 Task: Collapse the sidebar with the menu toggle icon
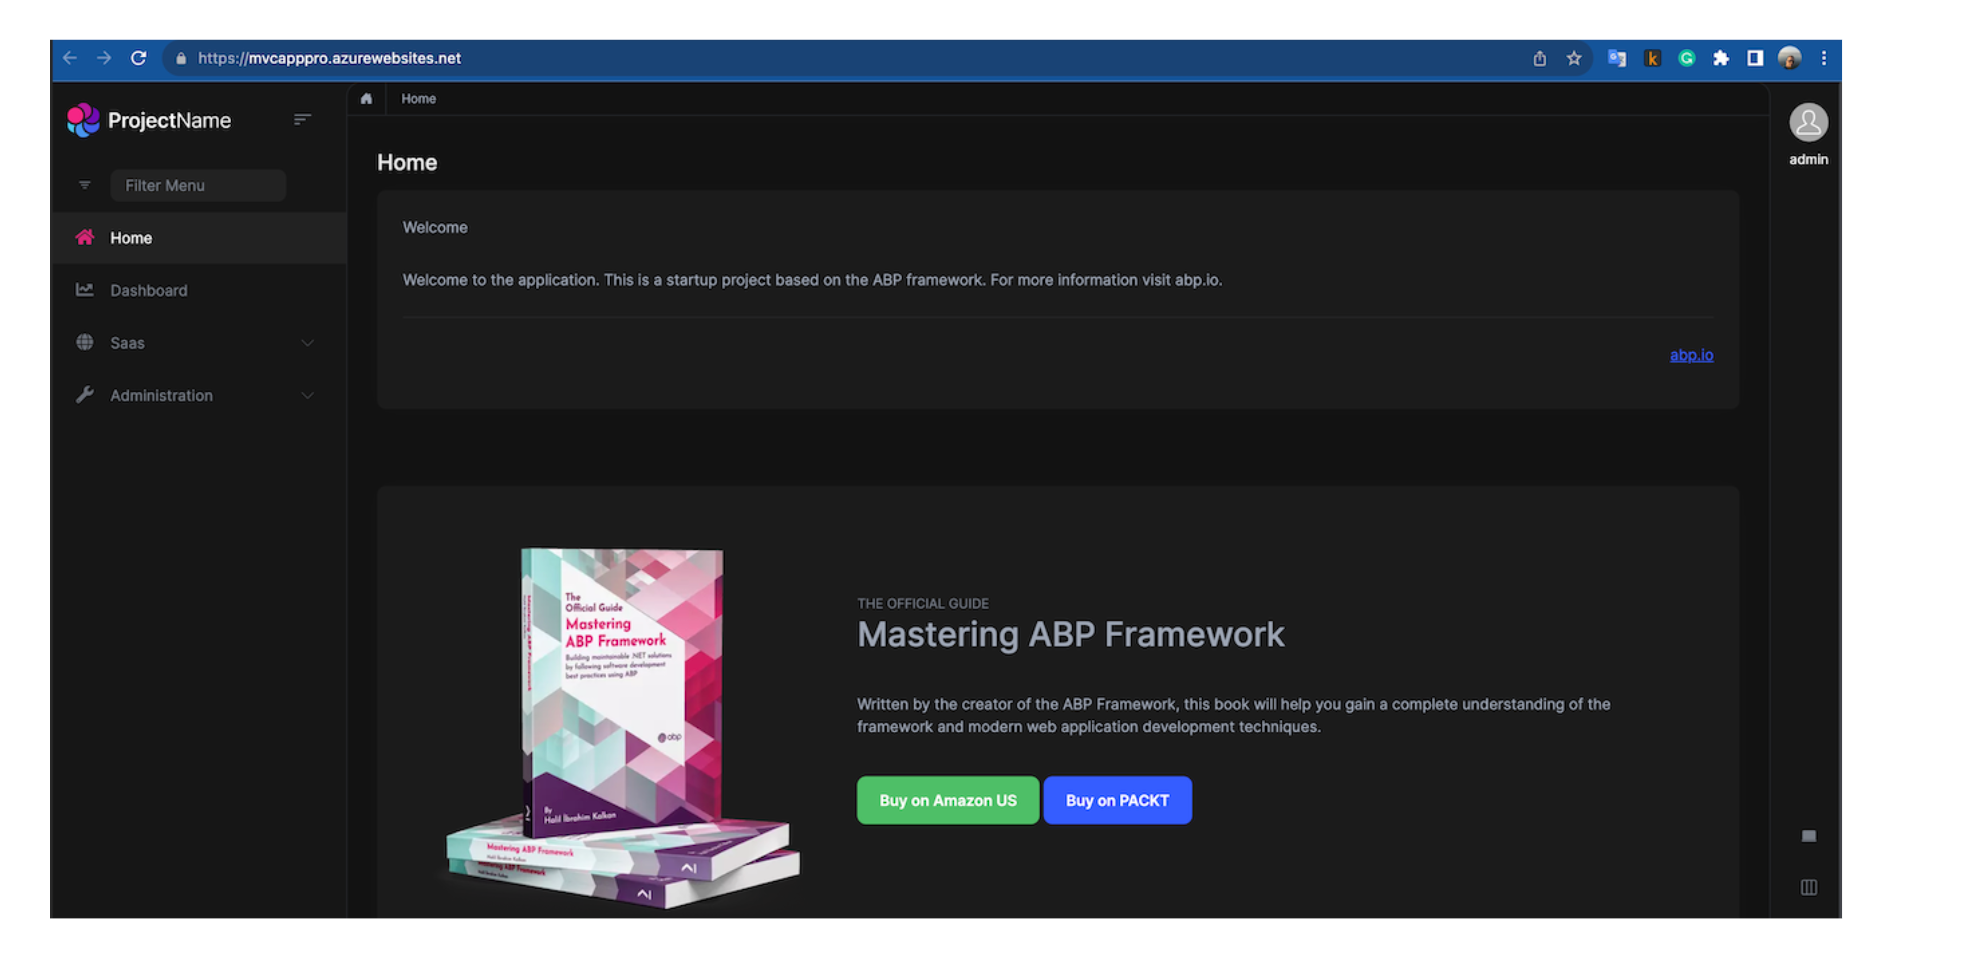point(302,120)
